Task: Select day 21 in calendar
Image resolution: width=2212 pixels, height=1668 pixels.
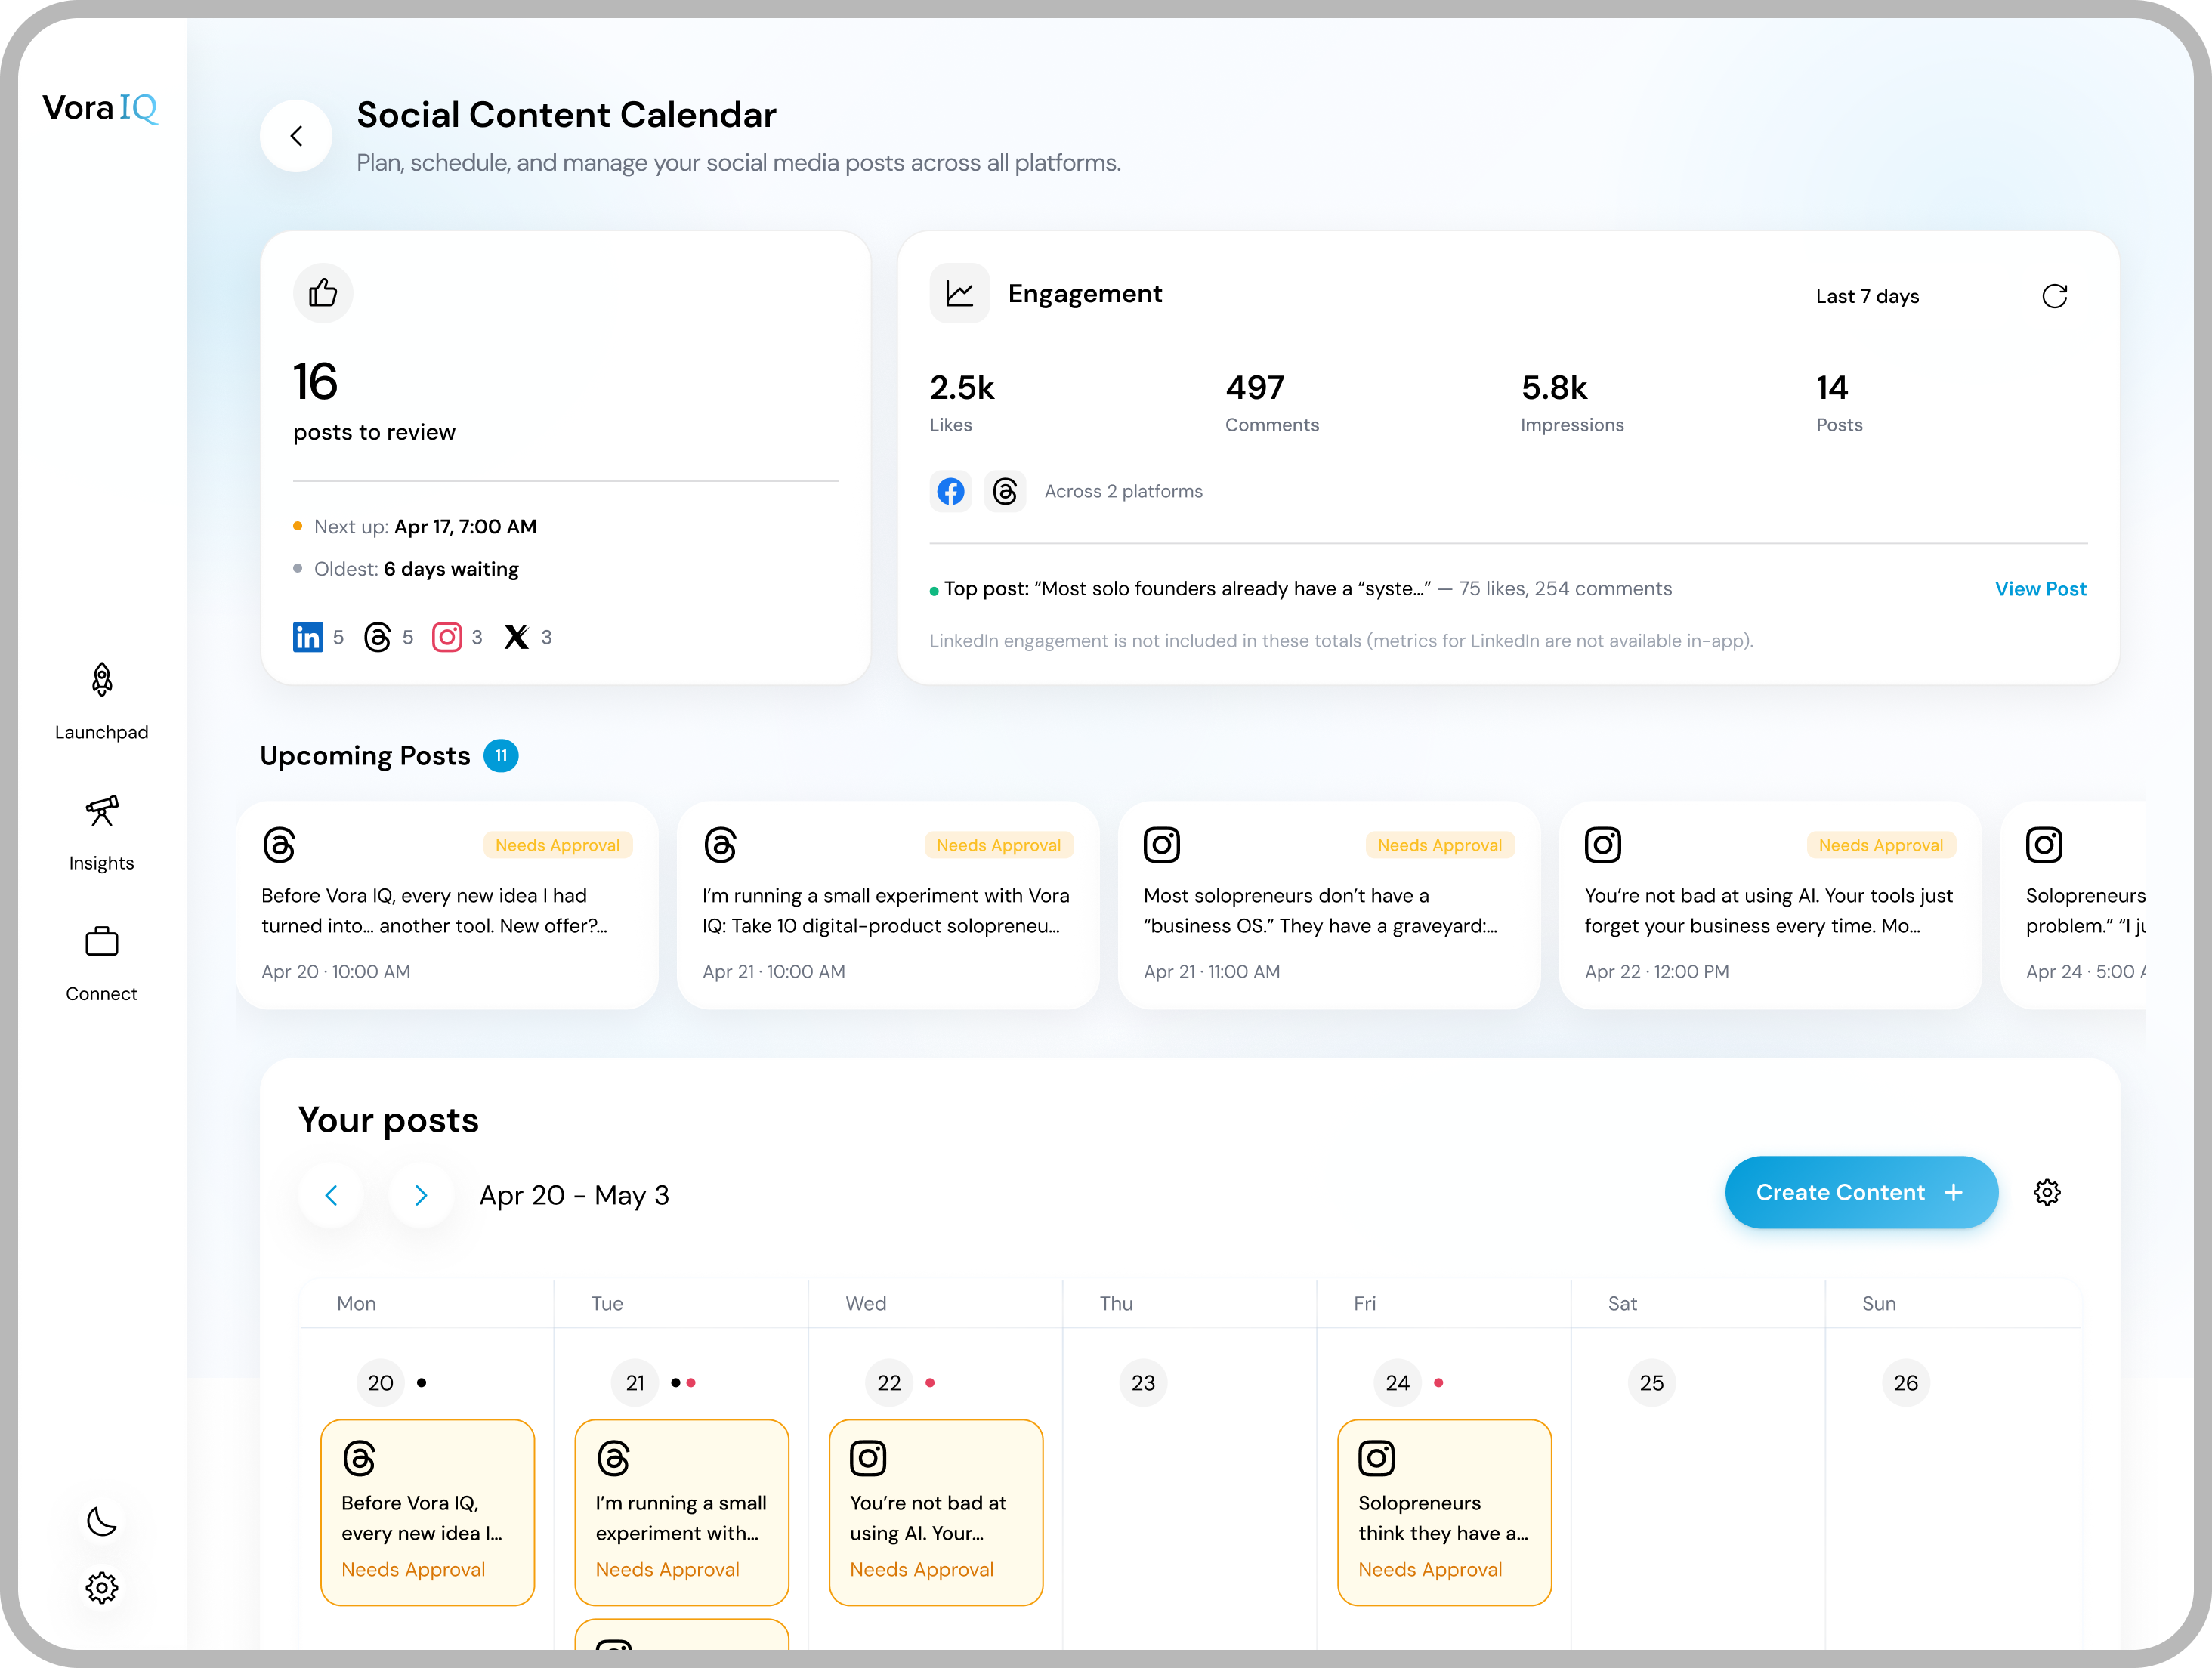Action: point(635,1383)
